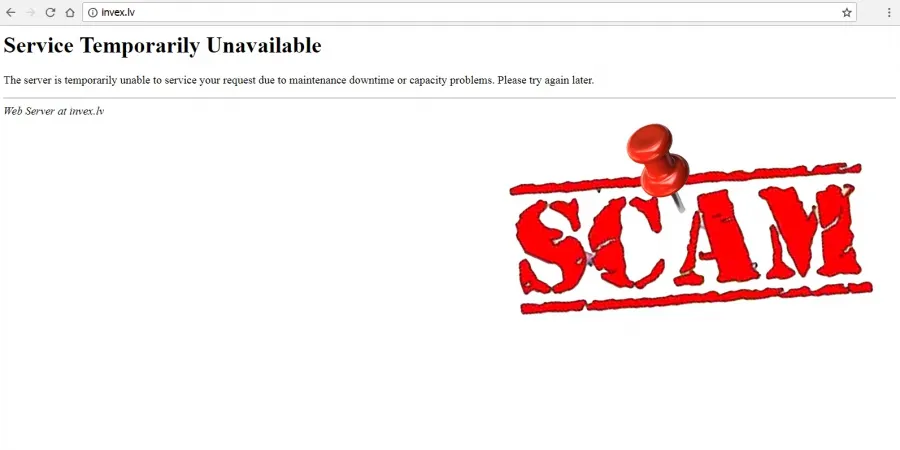
Task: Bookmark this page with the star icon
Action: 847,13
